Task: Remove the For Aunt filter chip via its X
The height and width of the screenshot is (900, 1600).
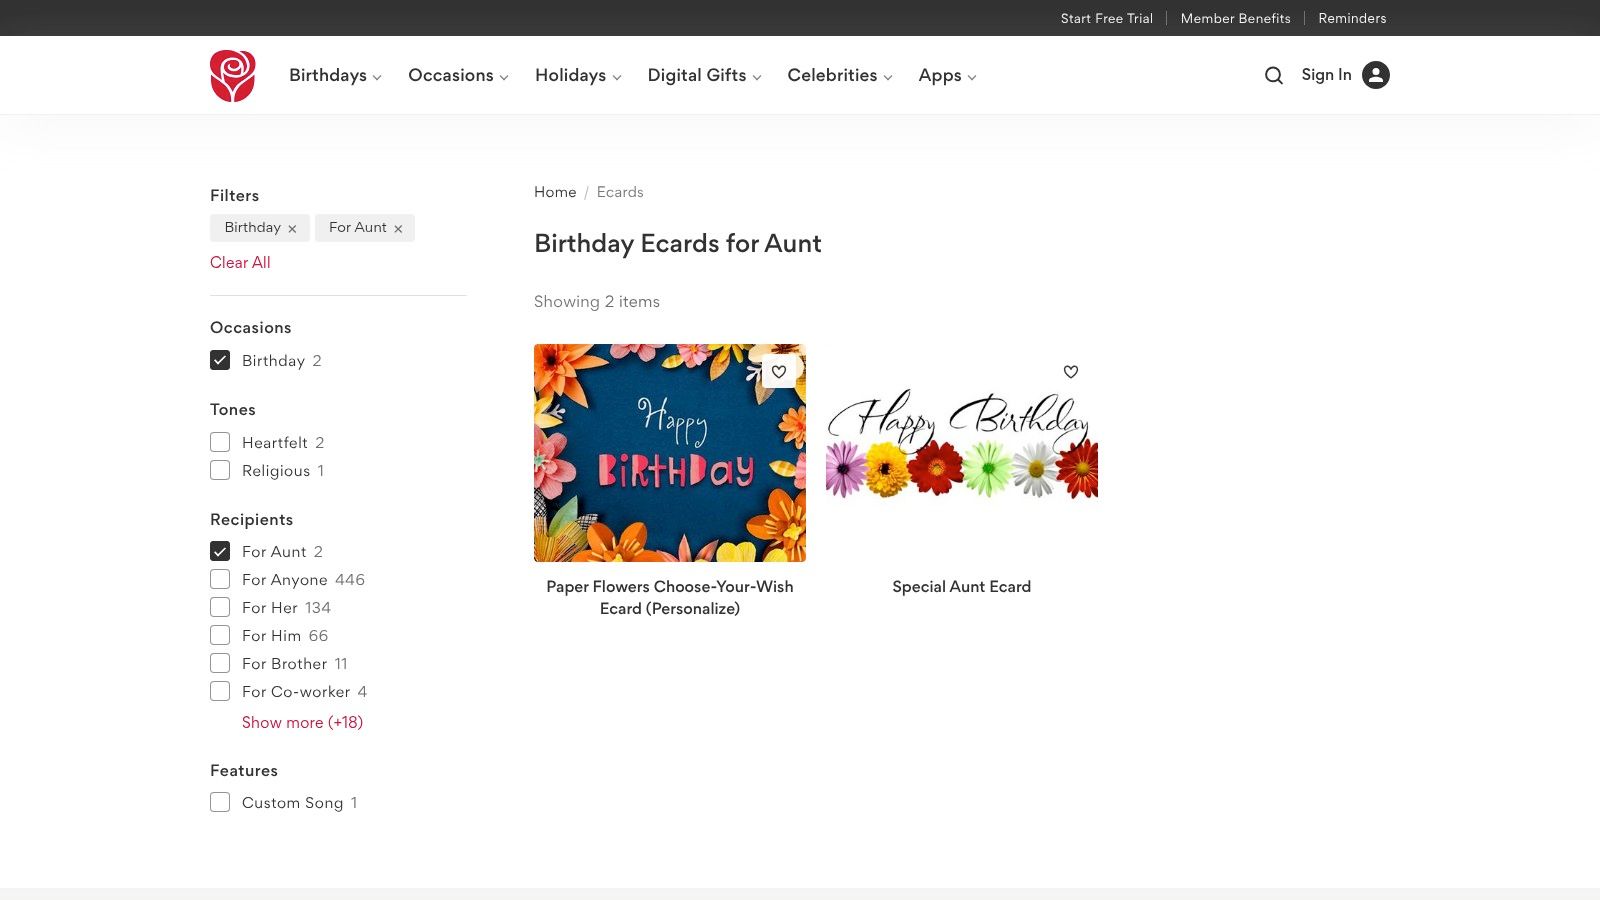Action: (x=398, y=227)
